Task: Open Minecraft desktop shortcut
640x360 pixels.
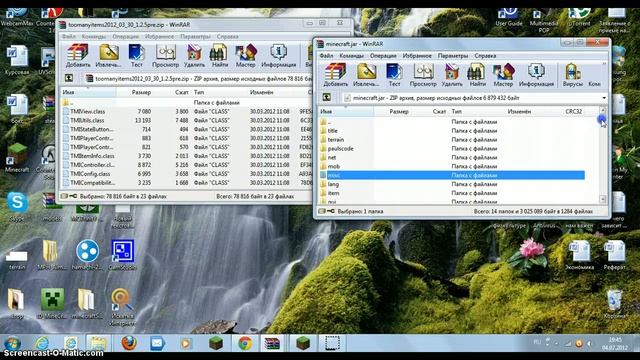Action: (17, 158)
